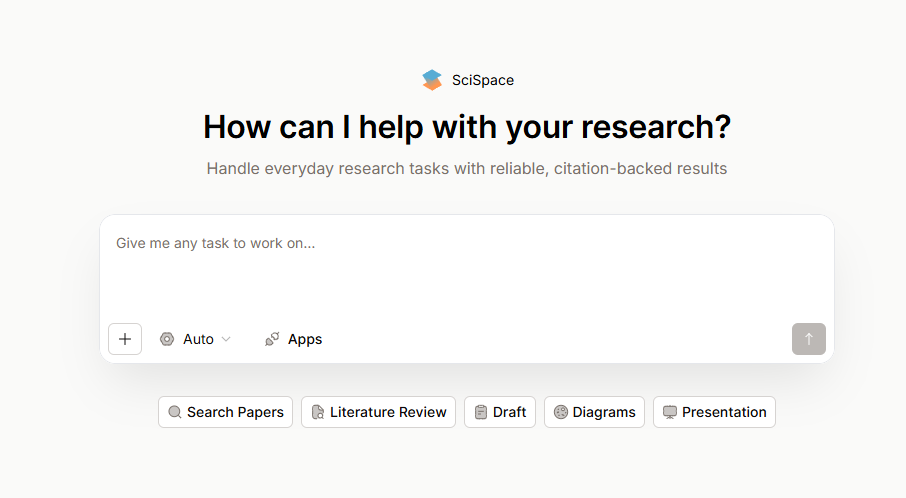
Task: Click the SciSpace brand name text
Action: pyautogui.click(x=483, y=80)
